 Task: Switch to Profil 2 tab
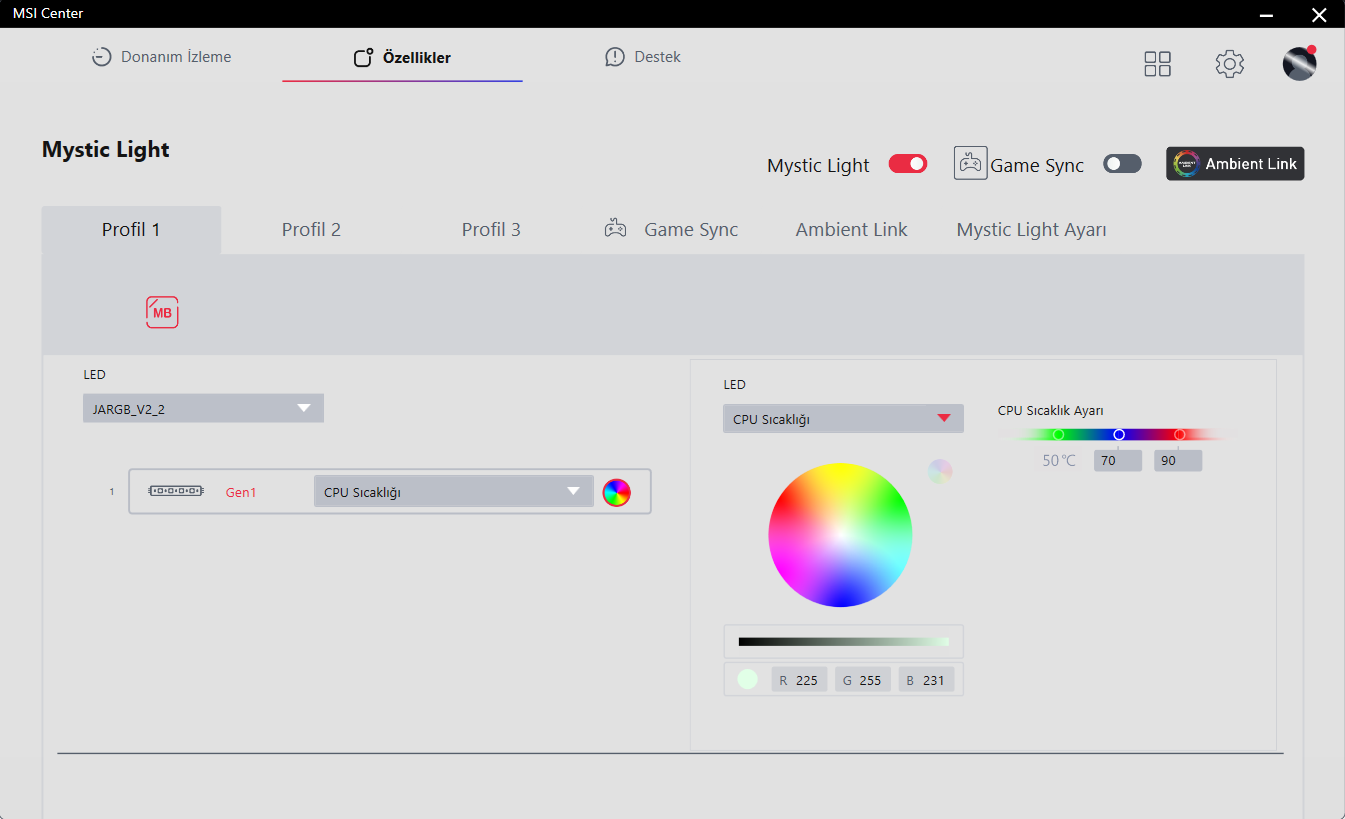coord(311,230)
